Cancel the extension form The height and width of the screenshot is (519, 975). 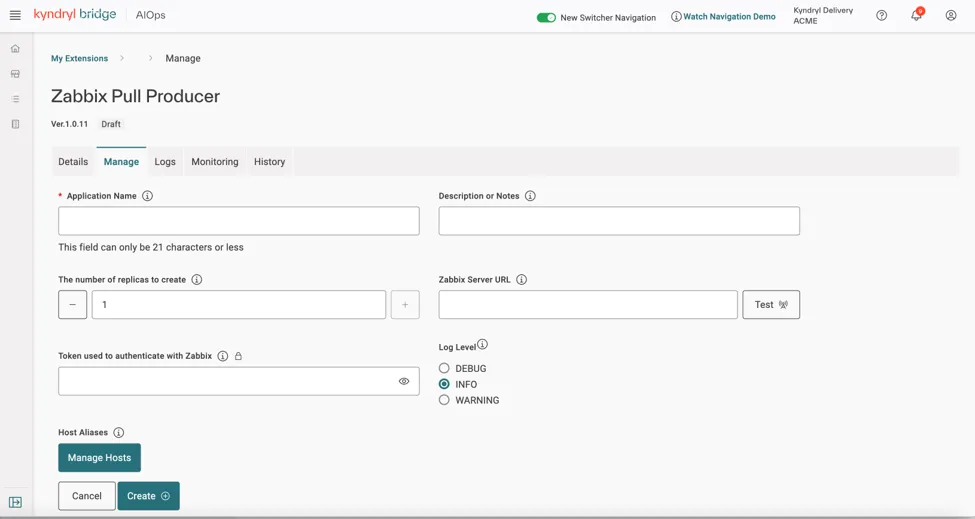click(x=87, y=496)
